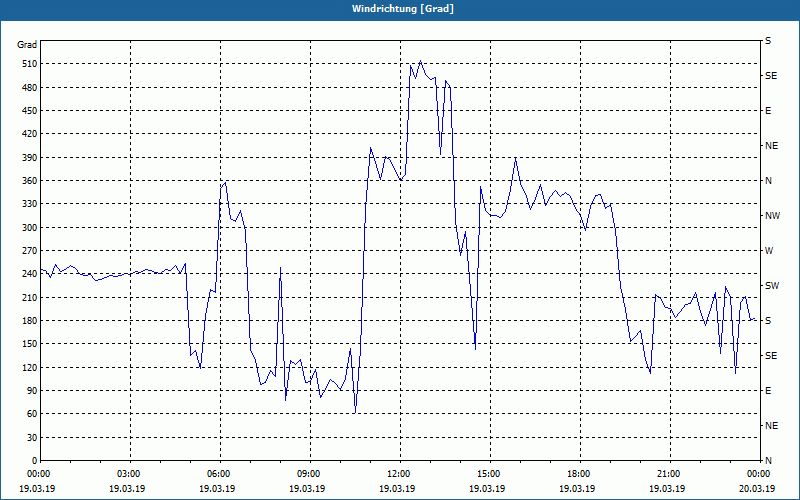Click the 510 value on the degree axis
This screenshot has width=800, height=500.
click(x=30, y=64)
